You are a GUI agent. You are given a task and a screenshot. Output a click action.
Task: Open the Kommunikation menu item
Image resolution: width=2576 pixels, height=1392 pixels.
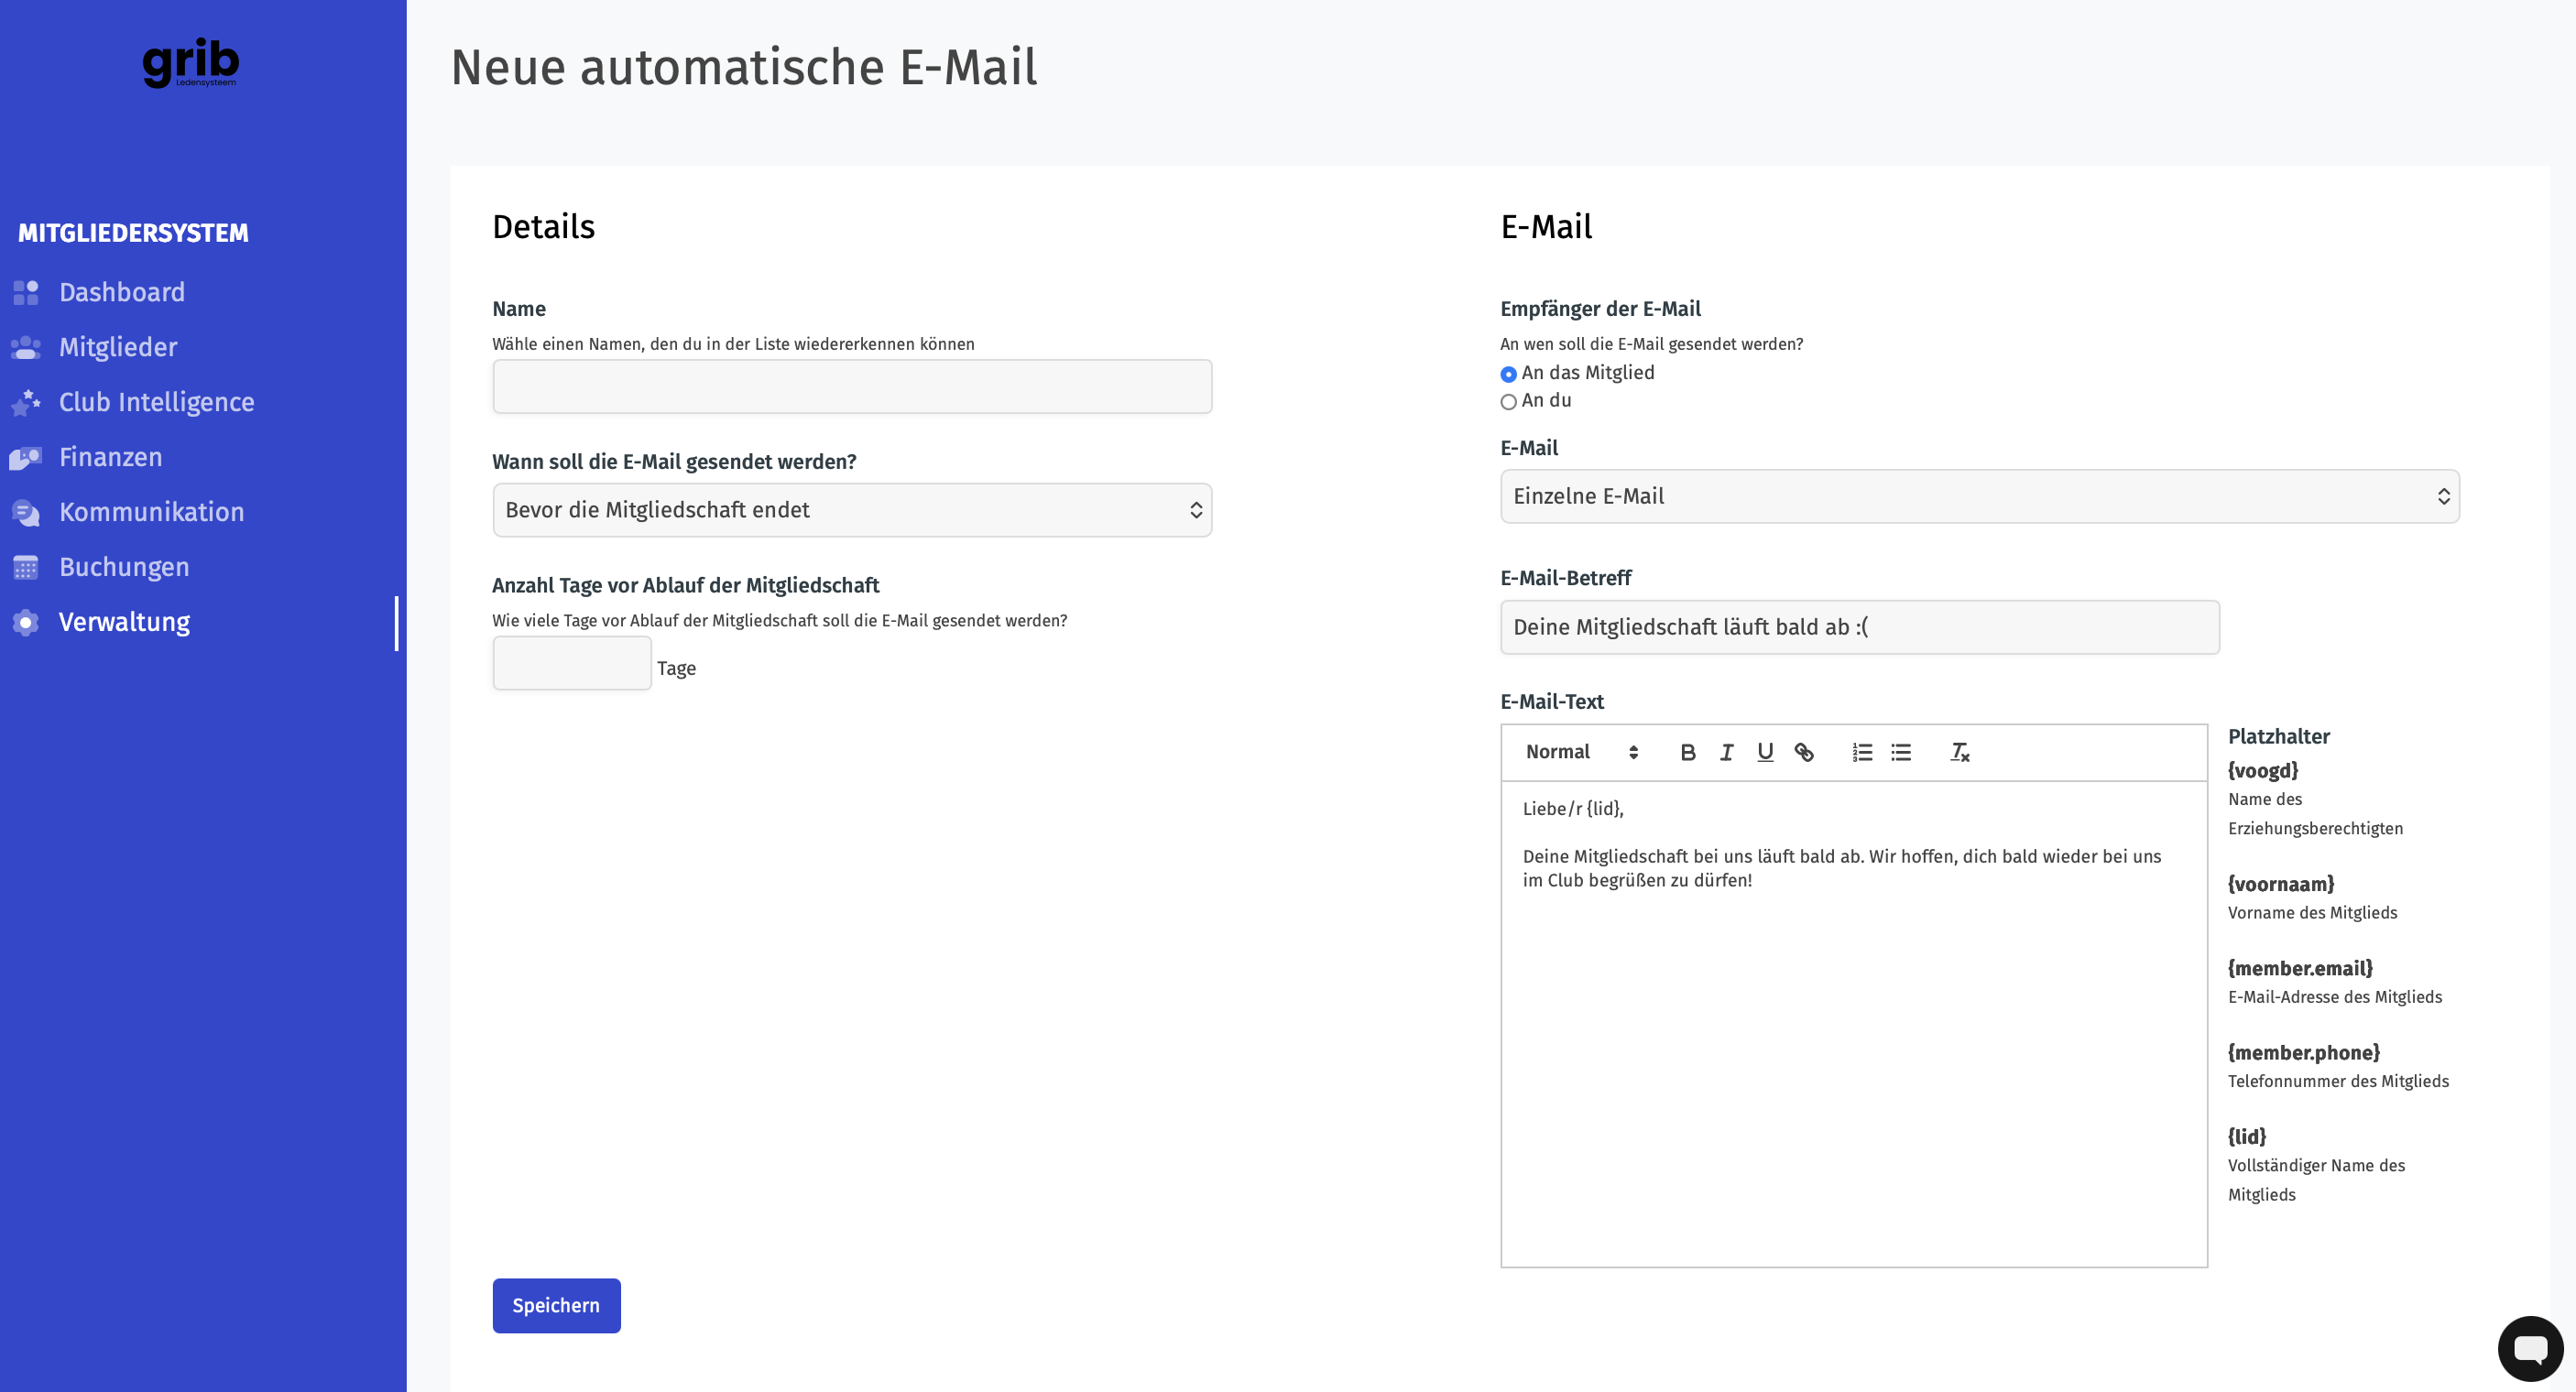[x=151, y=512]
